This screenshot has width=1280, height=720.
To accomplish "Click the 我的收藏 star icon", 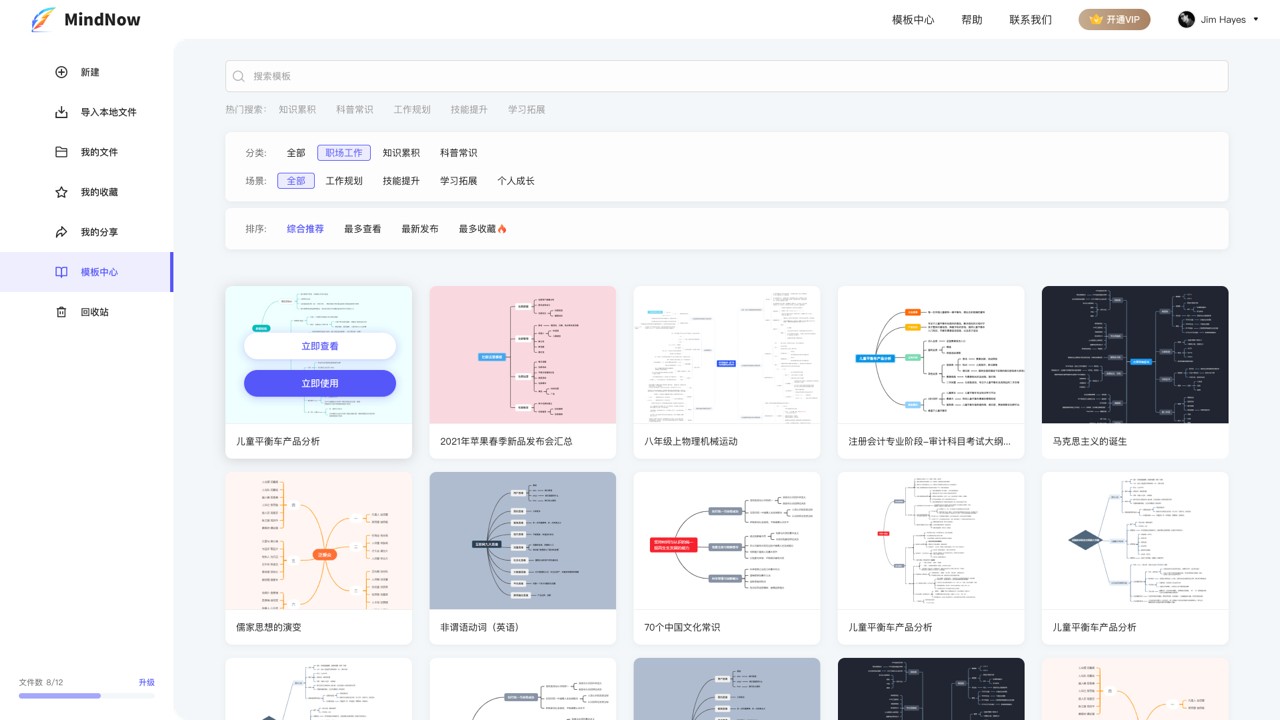I will point(61,192).
